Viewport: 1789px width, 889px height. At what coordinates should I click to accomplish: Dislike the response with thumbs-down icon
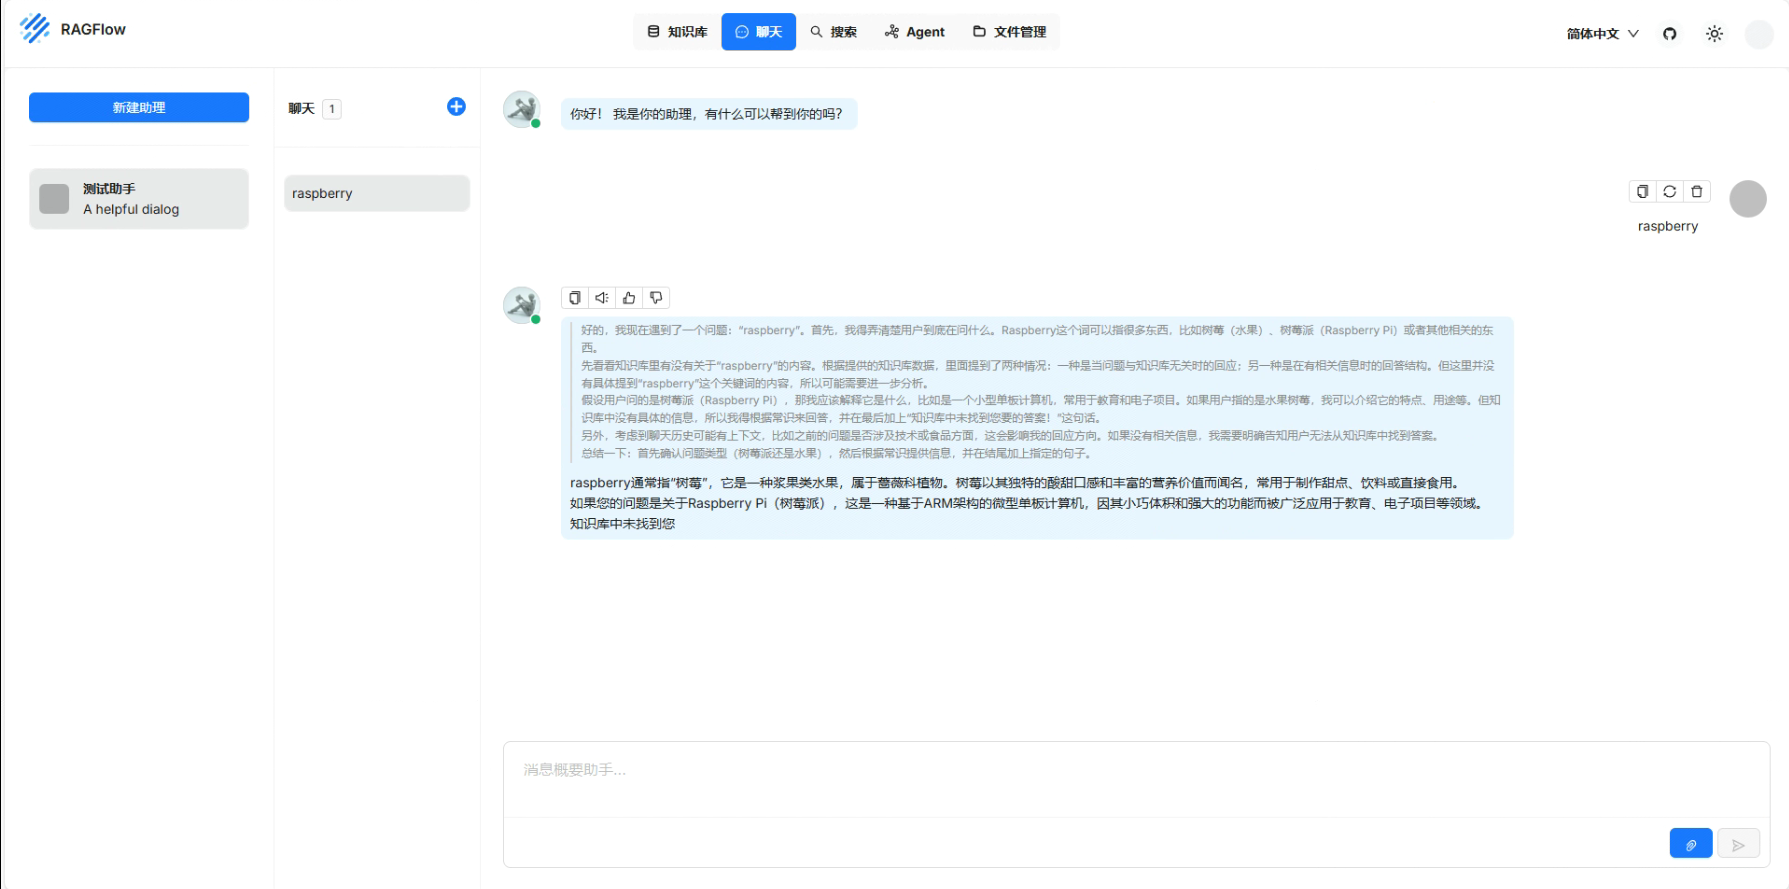click(x=656, y=298)
